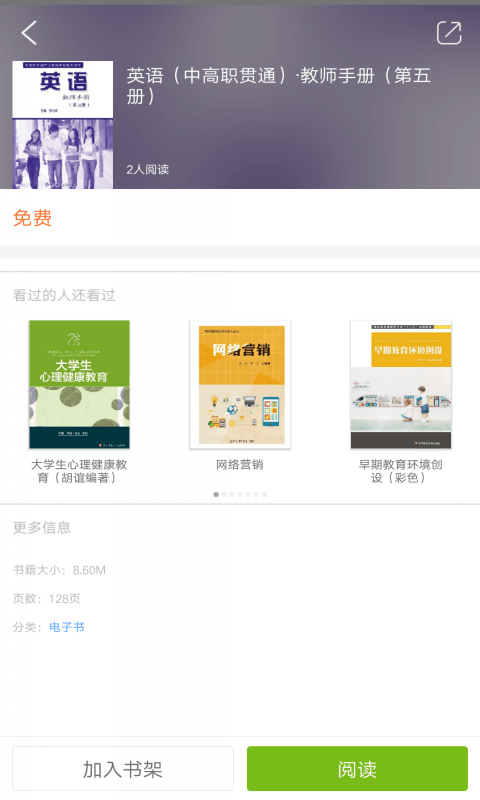The image size is (480, 800).
Task: Open the 电子书 category link
Action: (67, 627)
